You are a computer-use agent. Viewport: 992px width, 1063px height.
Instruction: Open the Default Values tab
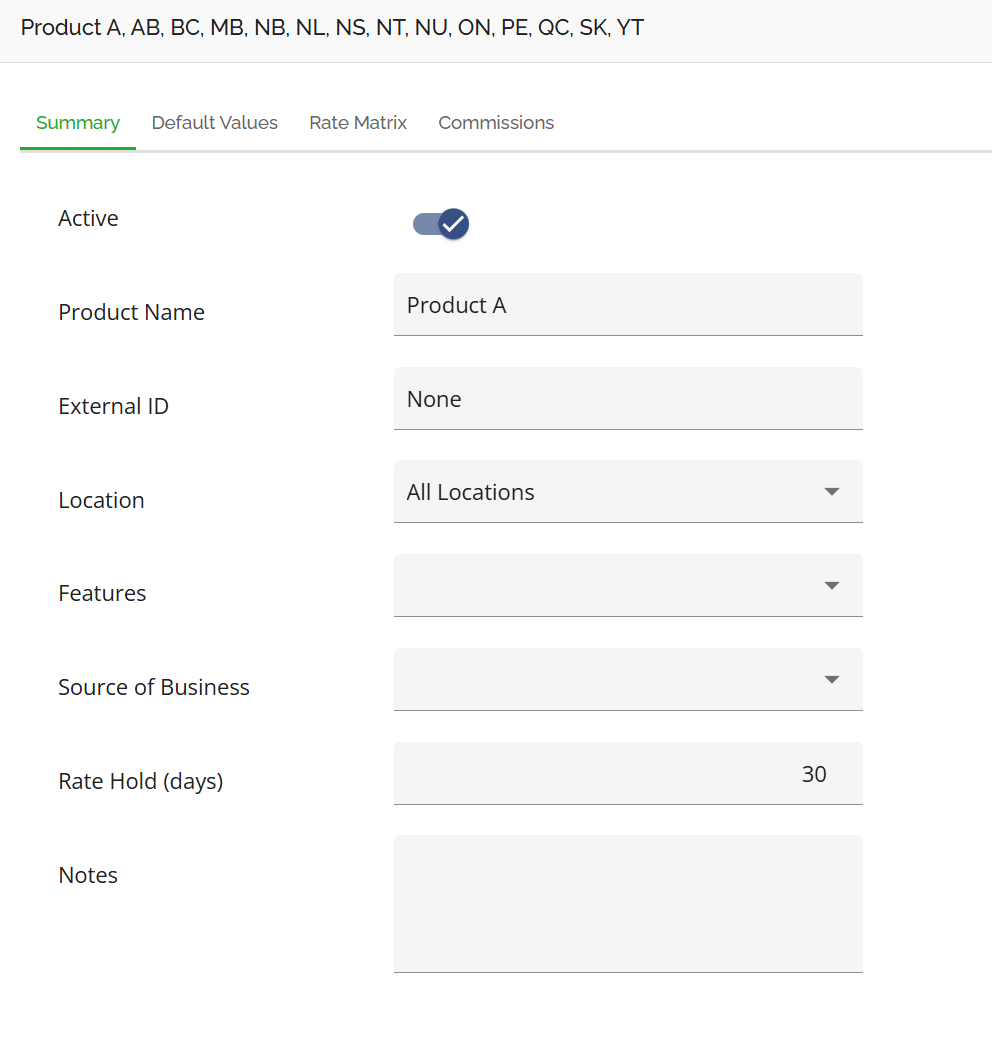point(214,123)
